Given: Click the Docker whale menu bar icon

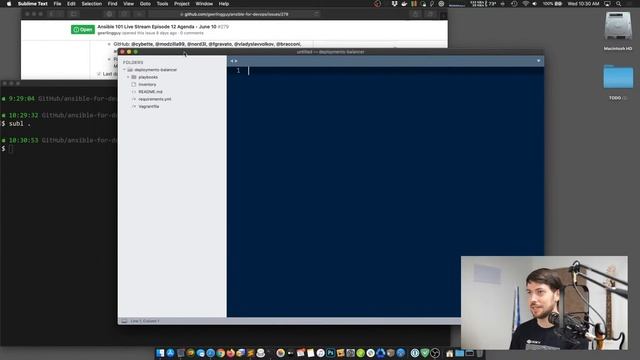Looking at the screenshot, I should coord(404,4).
